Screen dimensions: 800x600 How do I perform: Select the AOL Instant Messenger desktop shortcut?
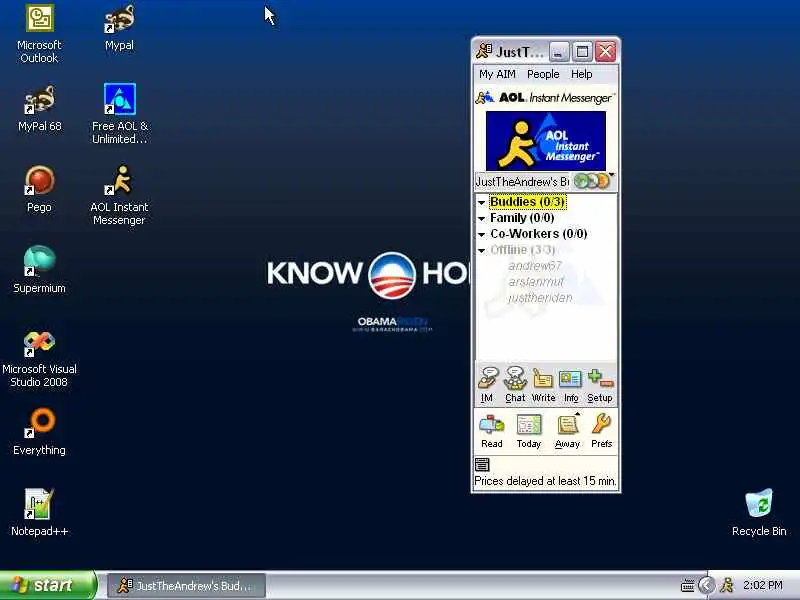(119, 195)
